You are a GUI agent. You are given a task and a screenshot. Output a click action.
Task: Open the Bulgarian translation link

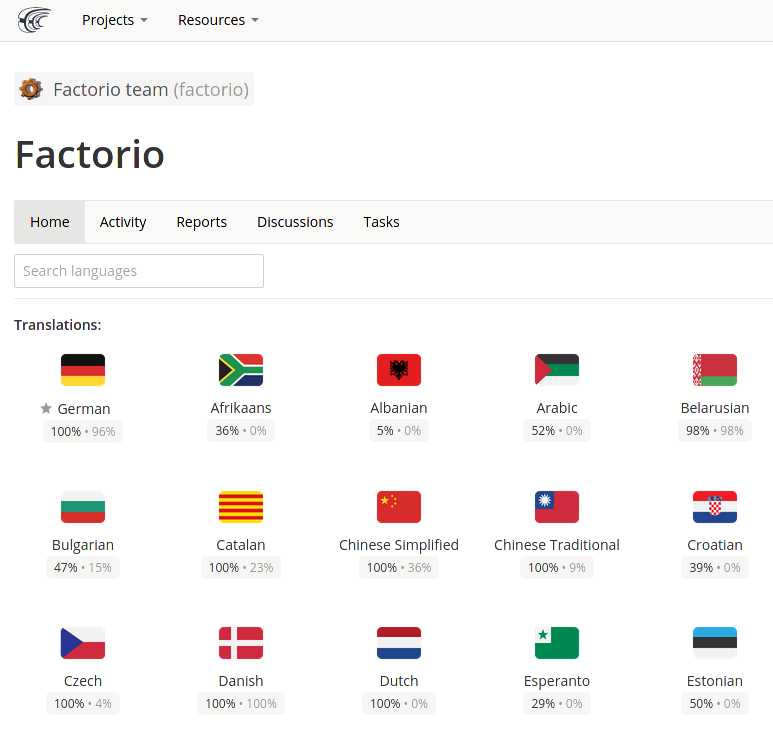tap(83, 545)
